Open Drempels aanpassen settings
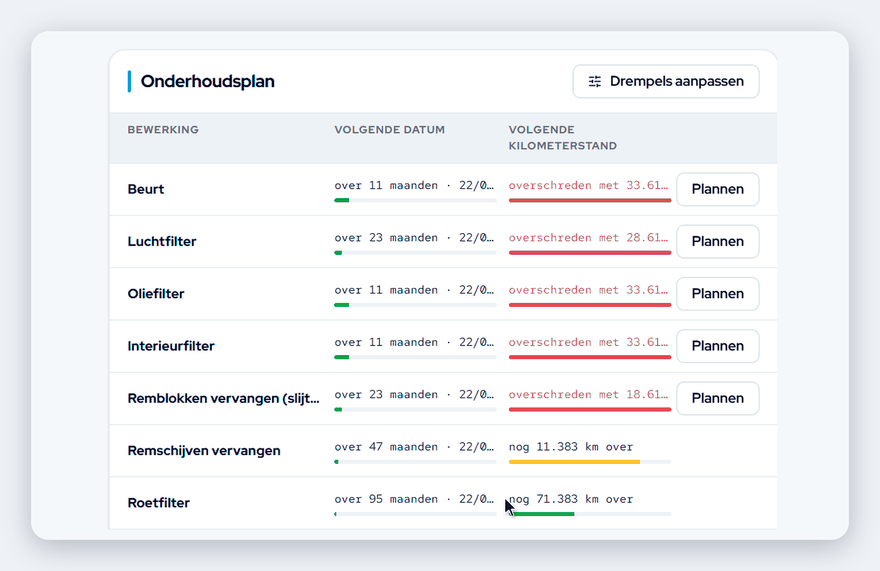880x571 pixels. point(666,81)
